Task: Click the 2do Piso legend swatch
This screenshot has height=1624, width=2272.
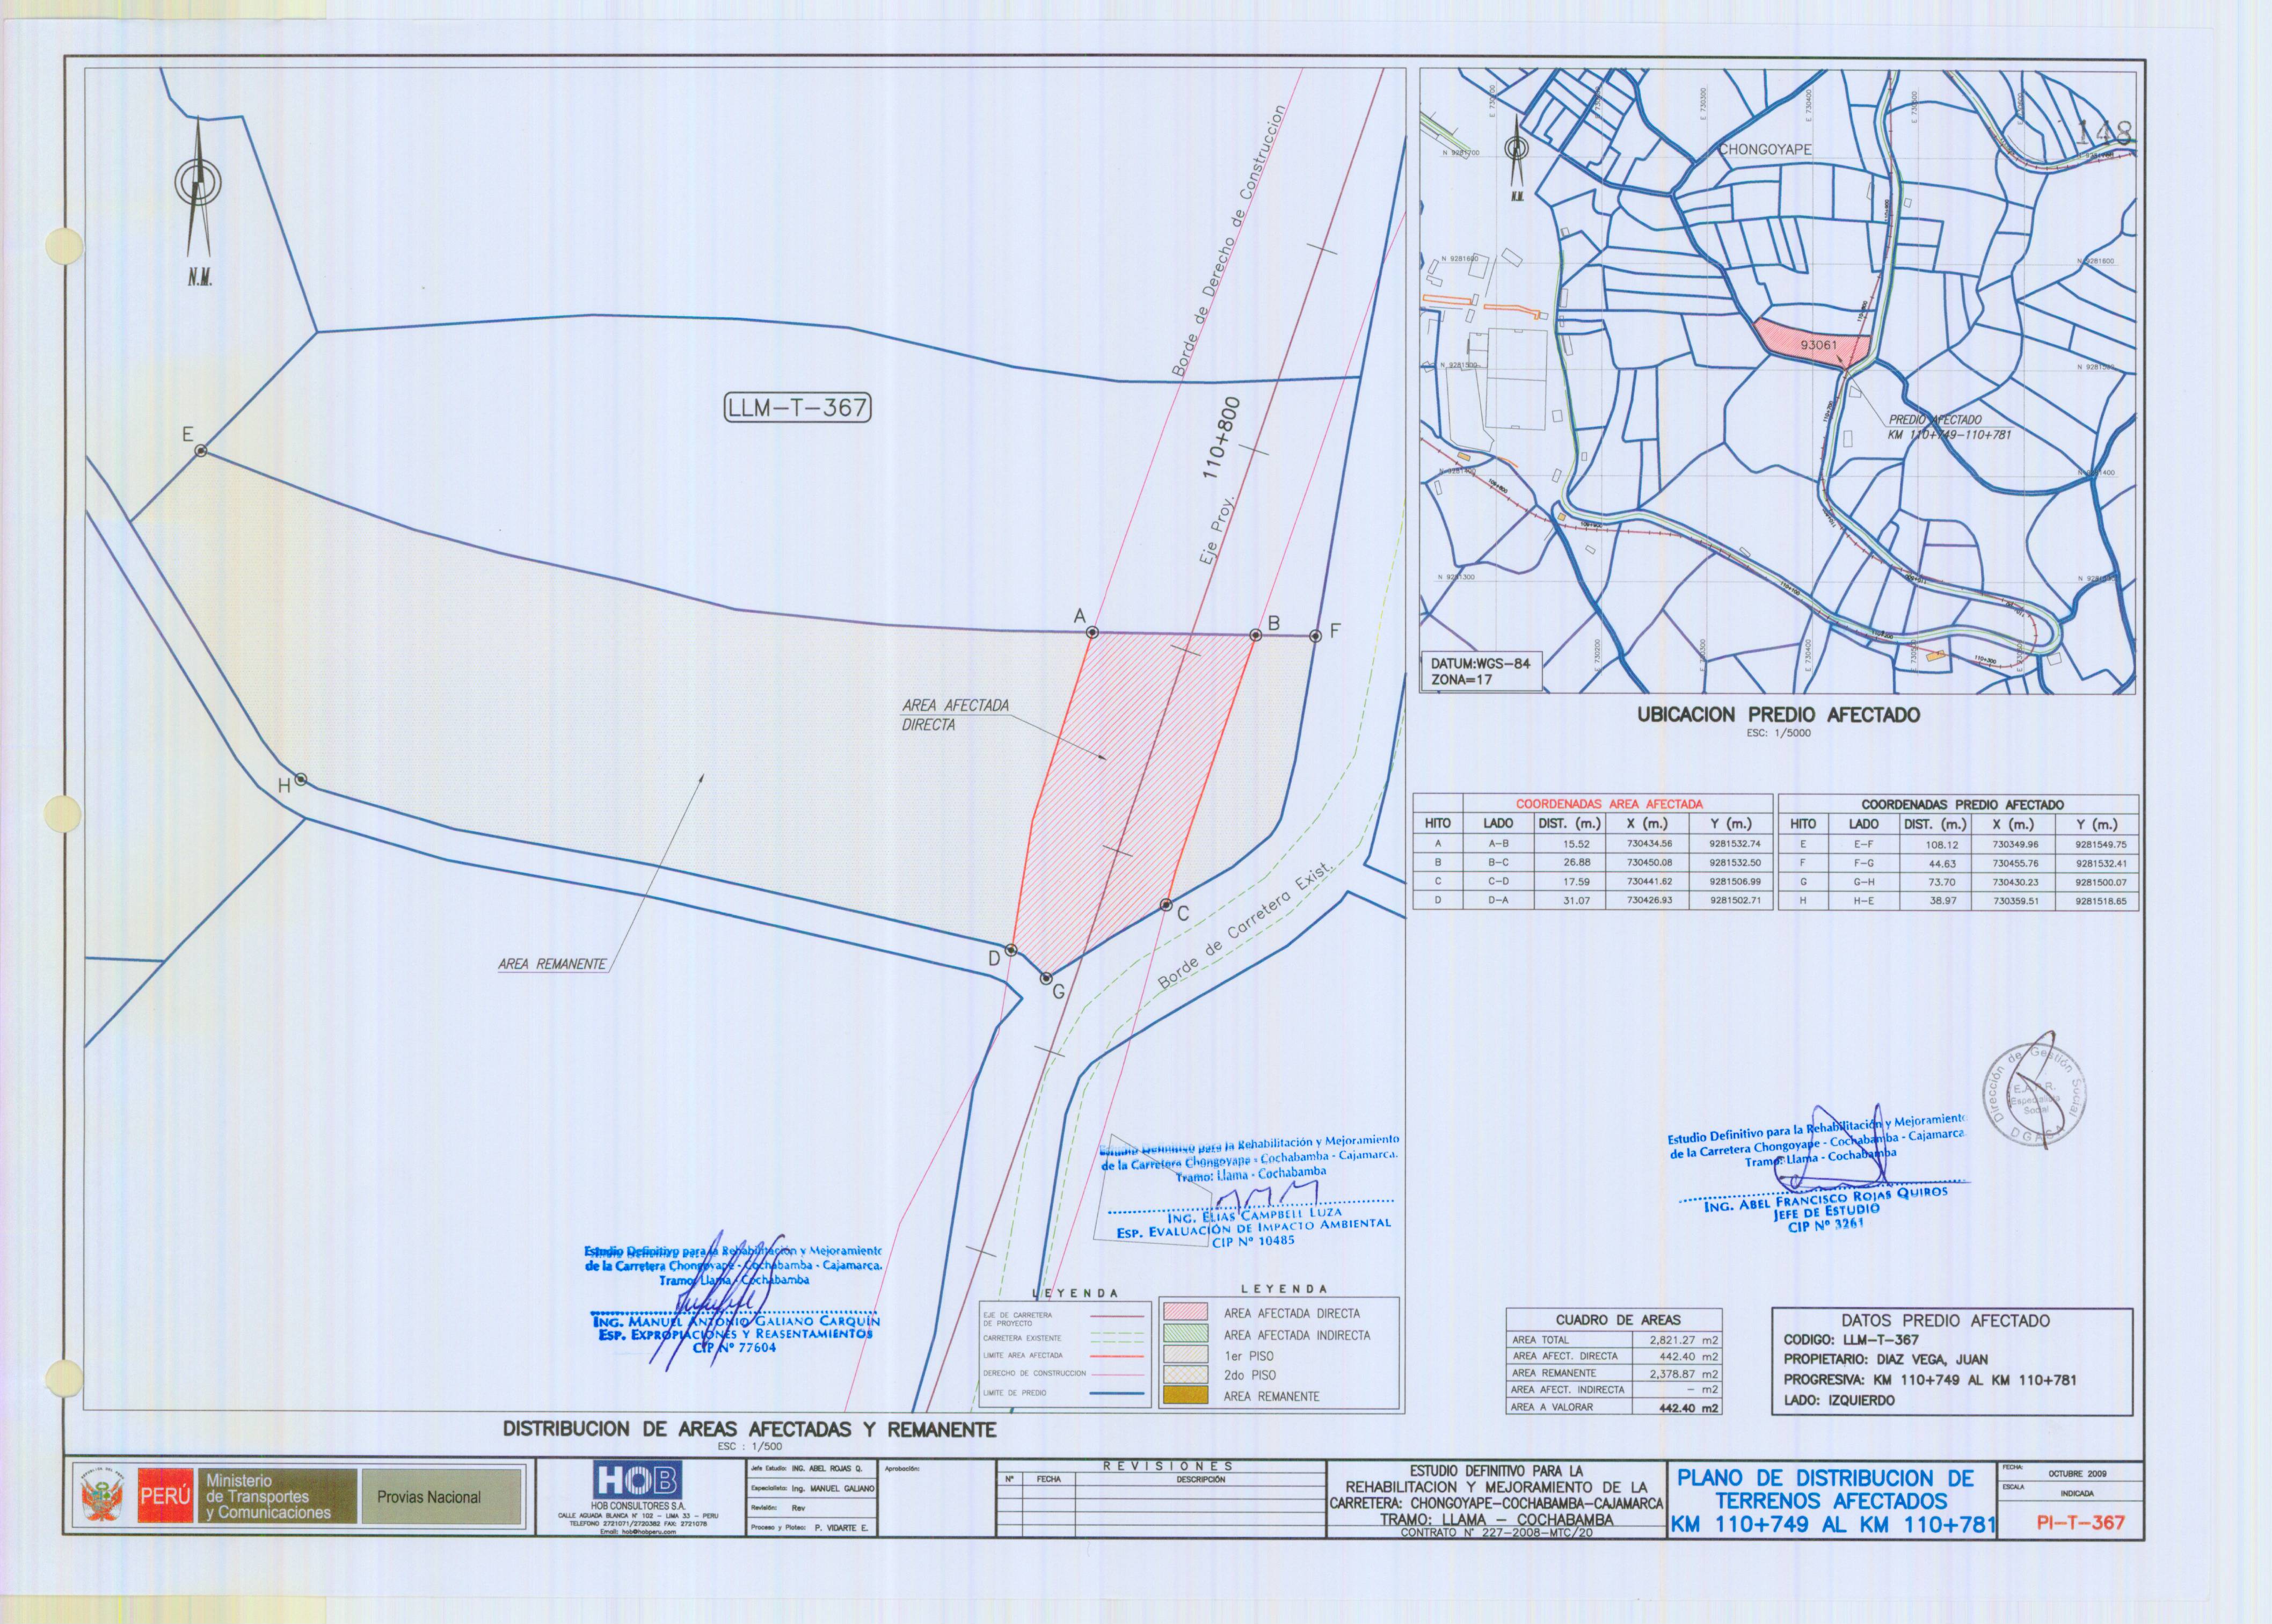Action: (x=1185, y=1375)
